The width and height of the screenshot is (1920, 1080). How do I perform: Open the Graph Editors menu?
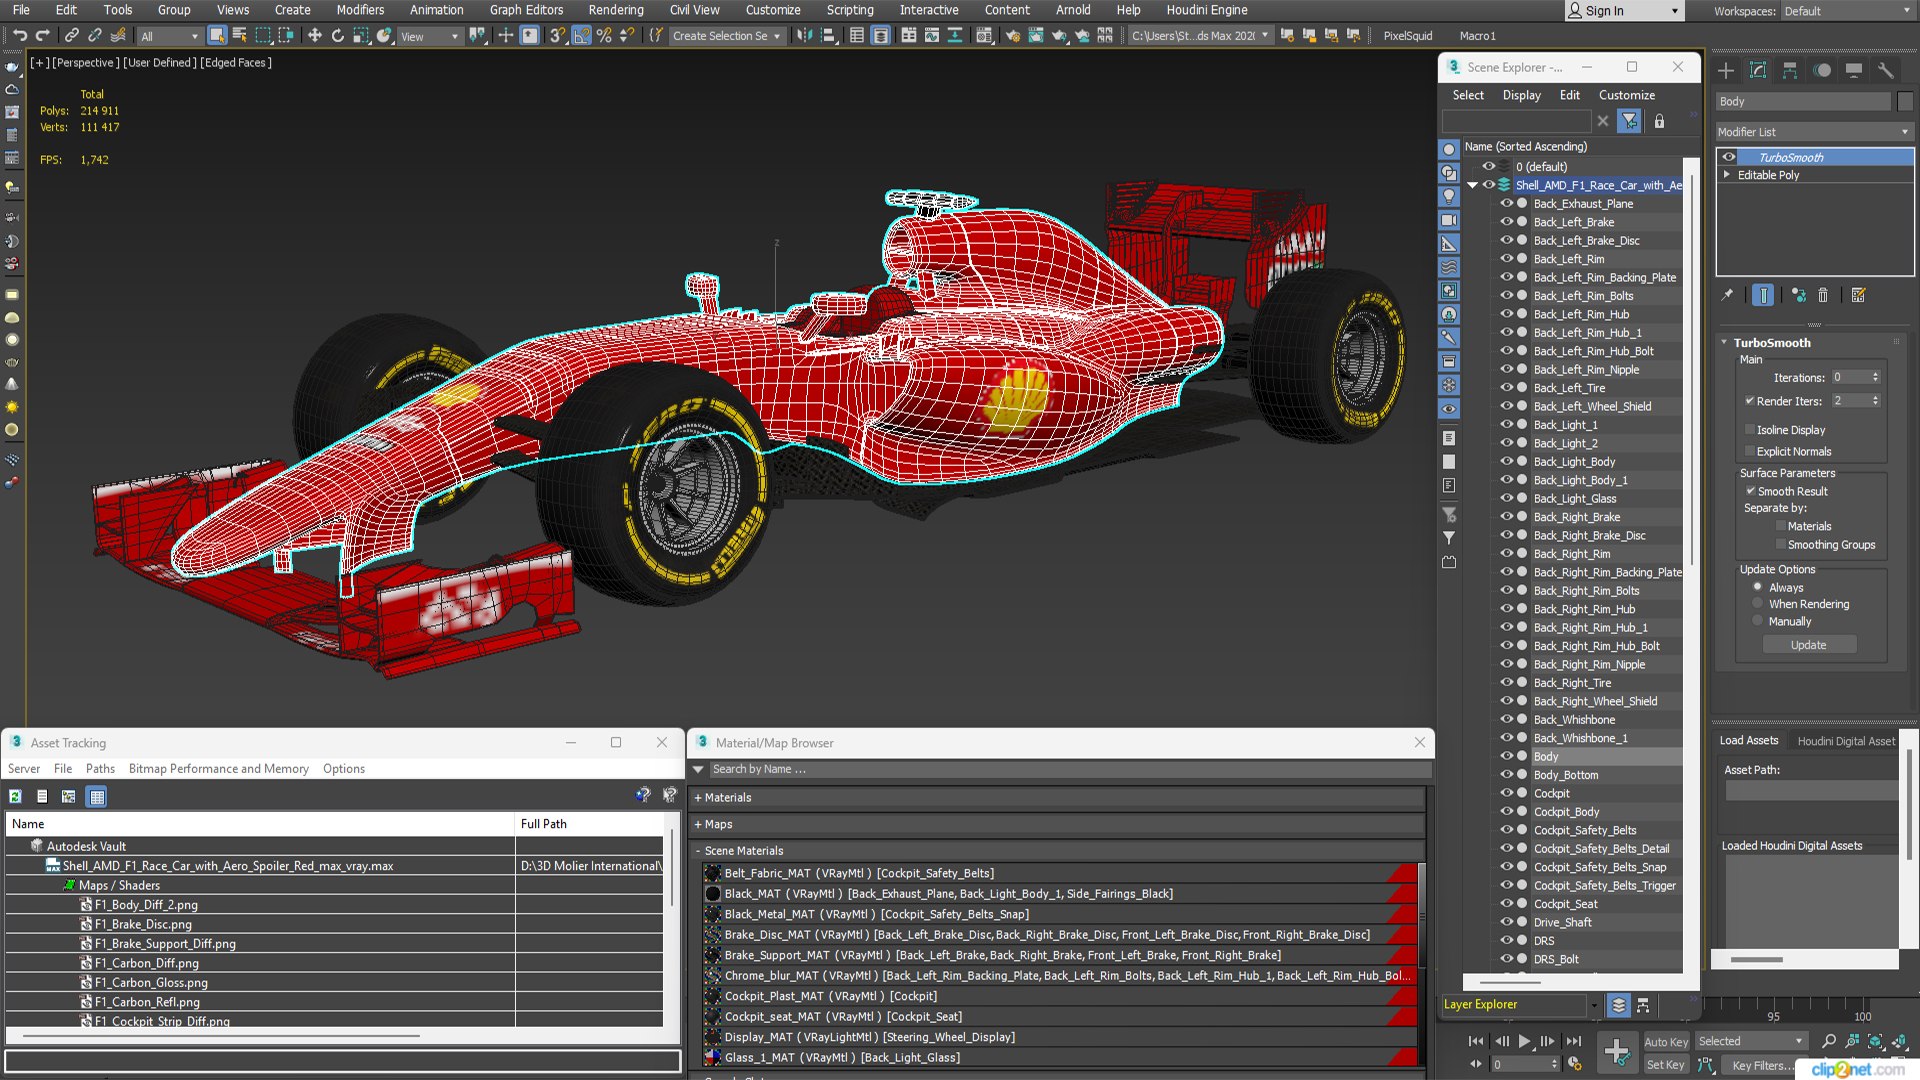pos(526,10)
